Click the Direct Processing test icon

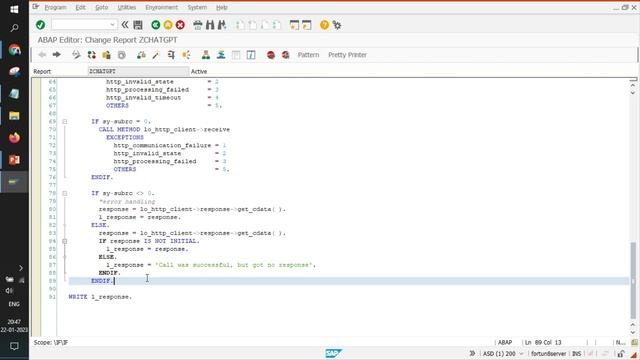tap(171, 55)
